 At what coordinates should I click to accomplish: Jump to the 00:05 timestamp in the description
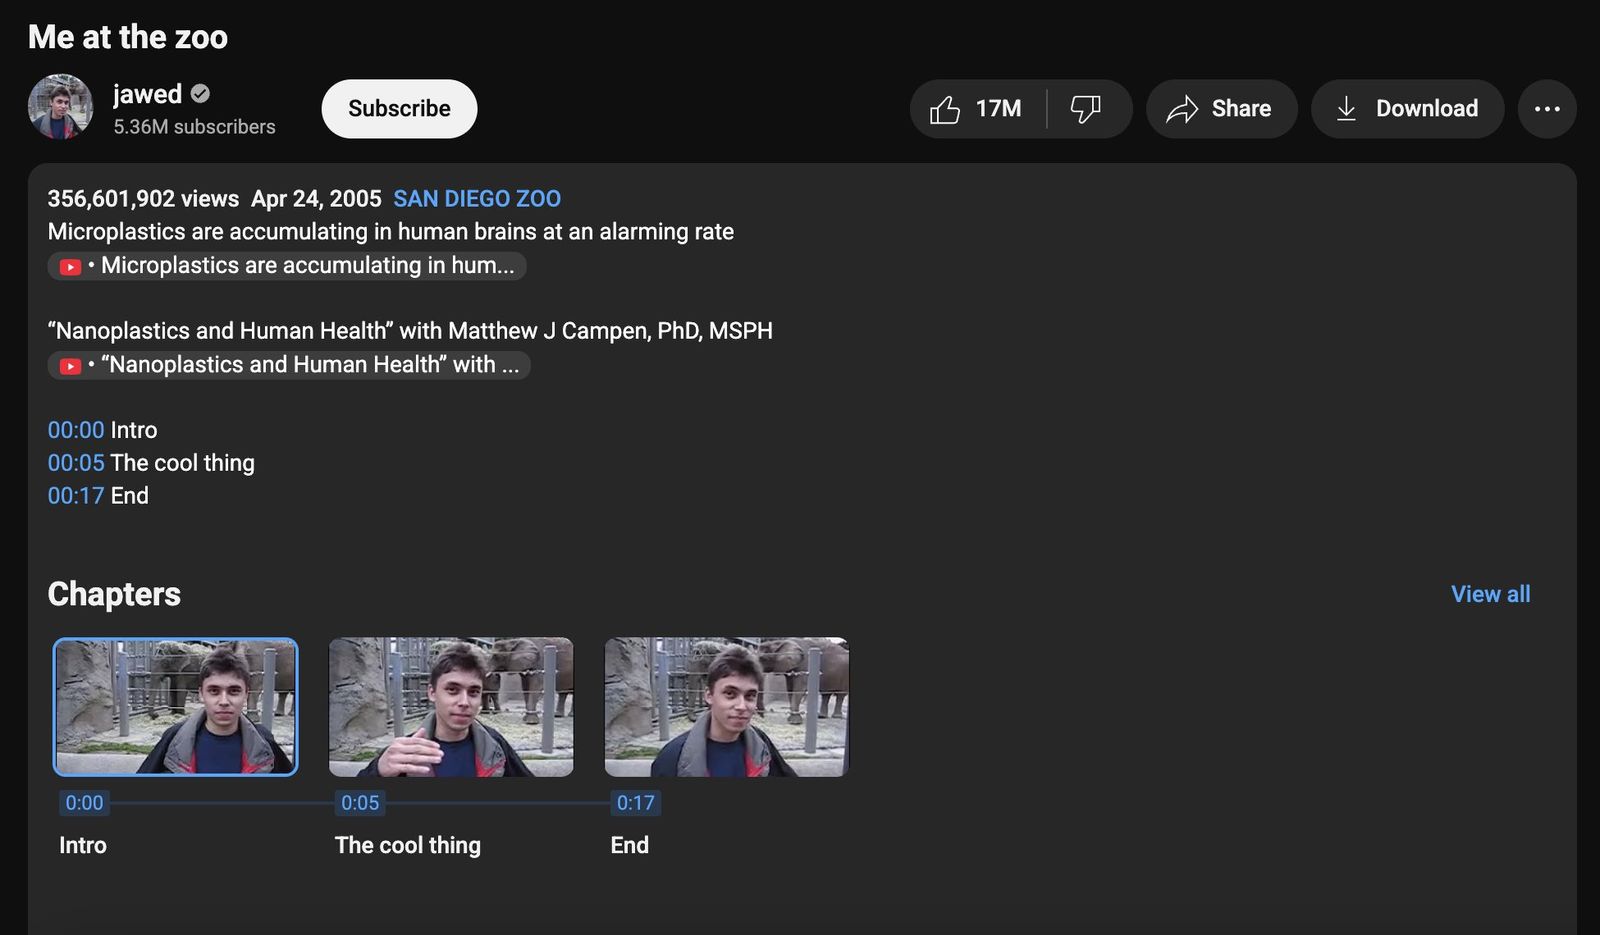click(x=76, y=463)
